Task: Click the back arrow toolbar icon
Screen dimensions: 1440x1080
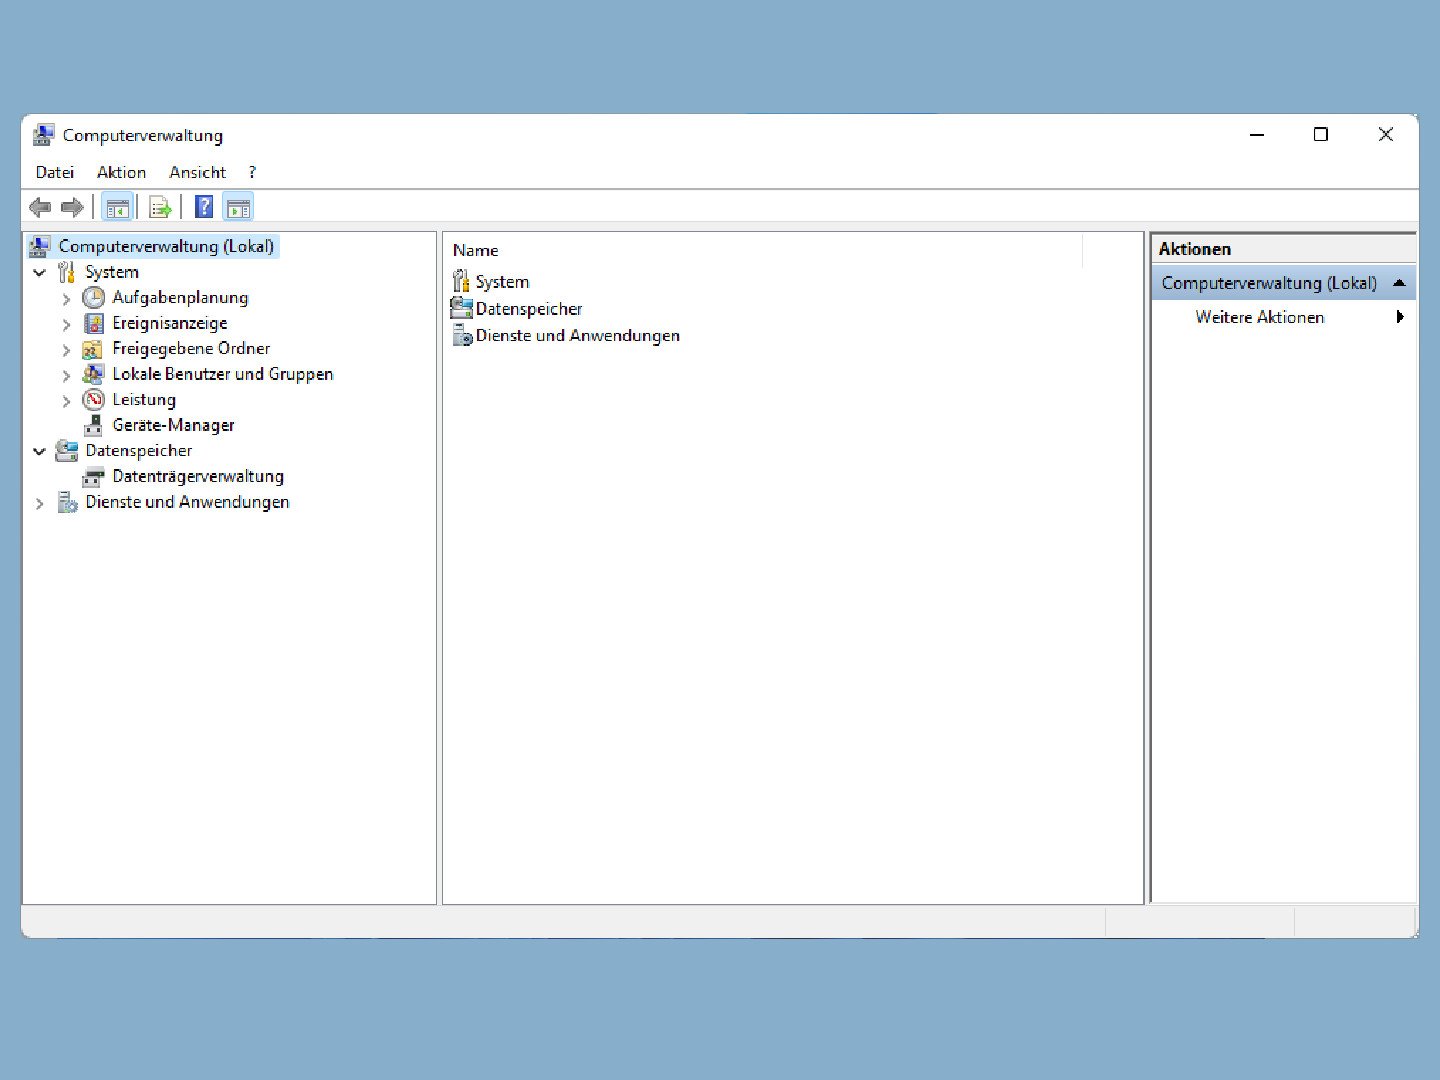Action: tap(40, 208)
